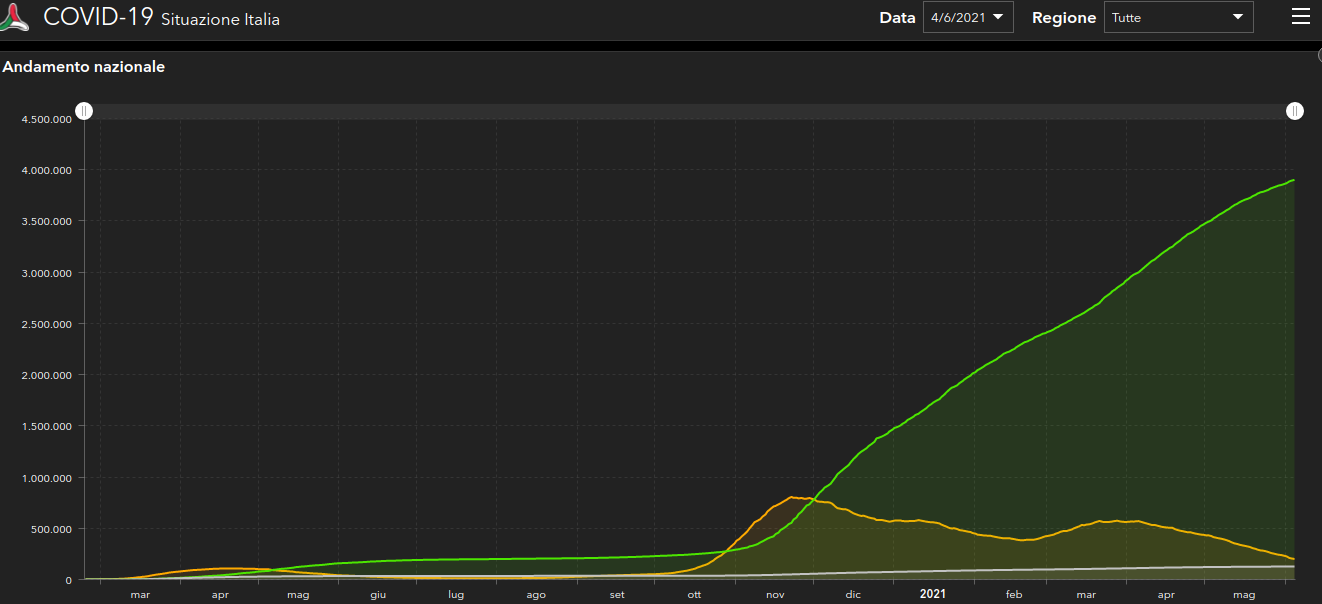Click the gray line's endpoint at the far right
The image size is (1322, 604).
[x=1294, y=566]
